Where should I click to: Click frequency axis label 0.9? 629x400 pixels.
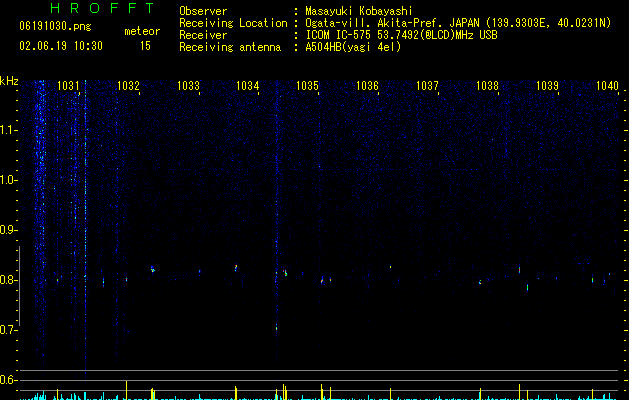click(8, 230)
